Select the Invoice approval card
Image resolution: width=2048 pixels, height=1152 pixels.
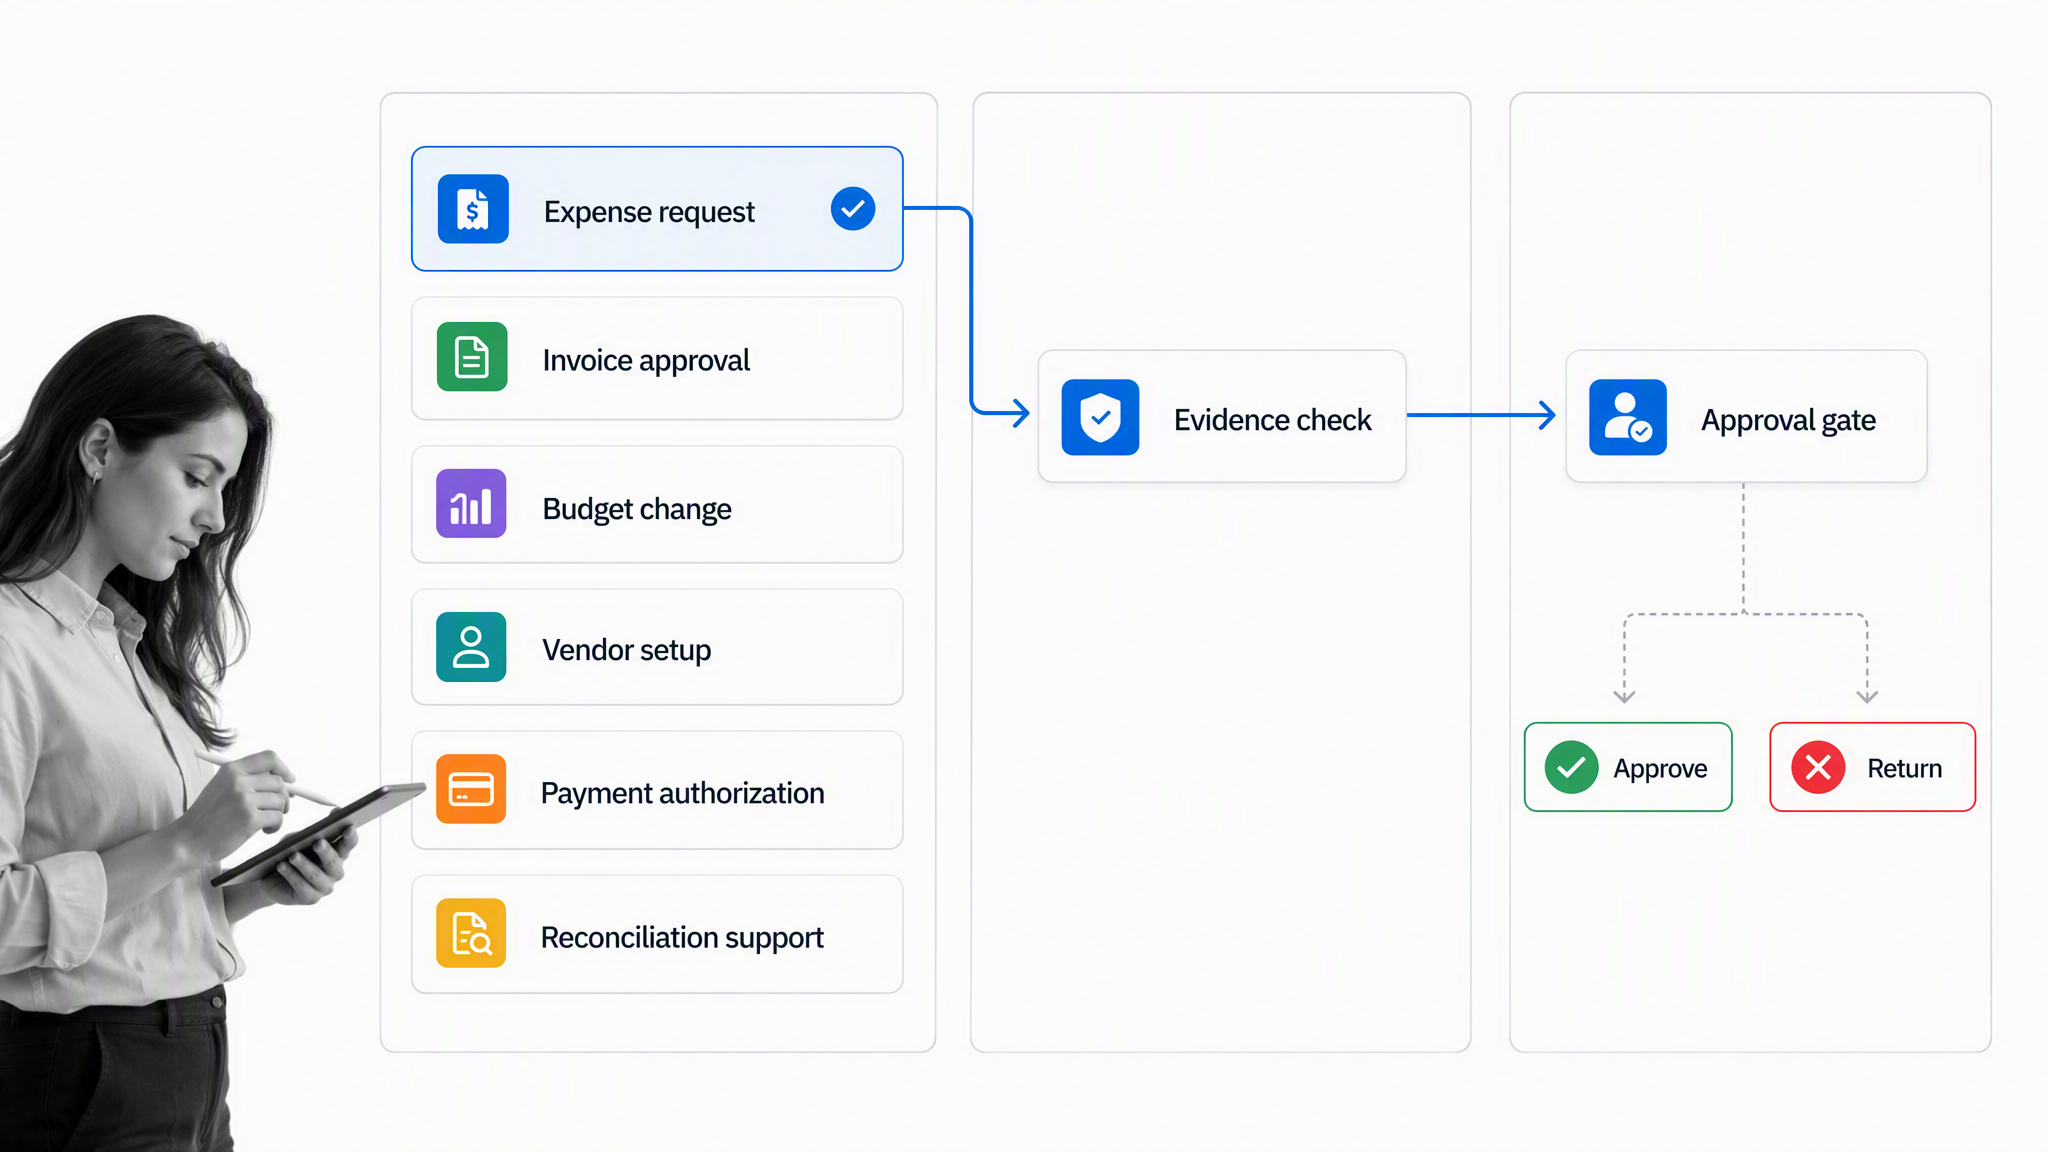pos(657,358)
